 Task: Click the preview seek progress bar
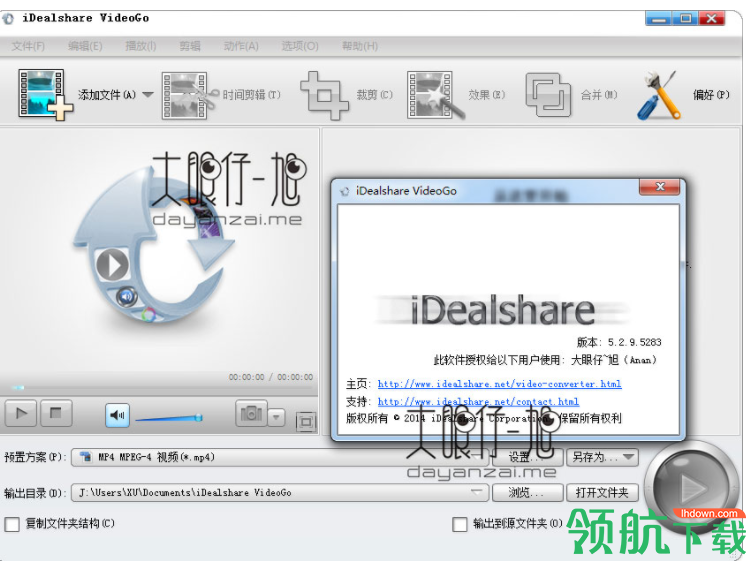click(159, 388)
